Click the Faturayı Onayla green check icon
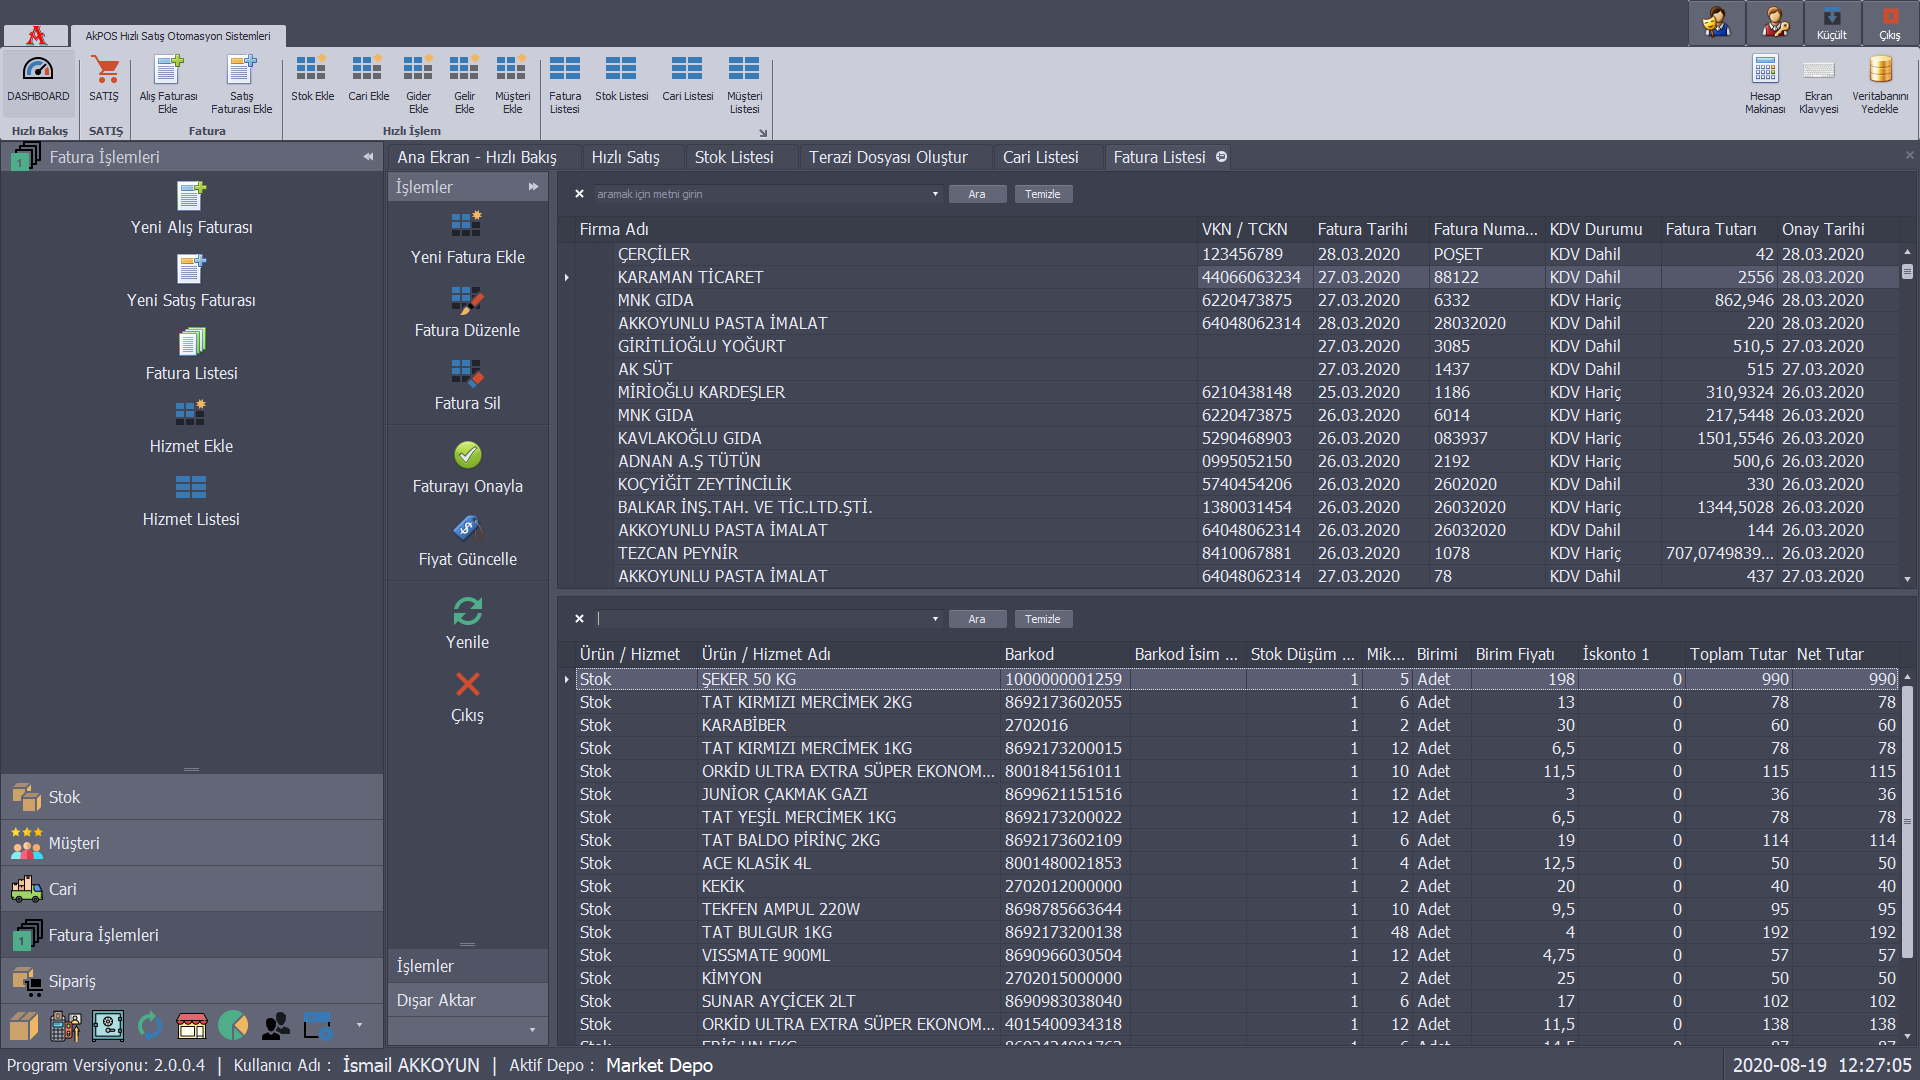Screen dimensions: 1920x1080 coord(467,456)
